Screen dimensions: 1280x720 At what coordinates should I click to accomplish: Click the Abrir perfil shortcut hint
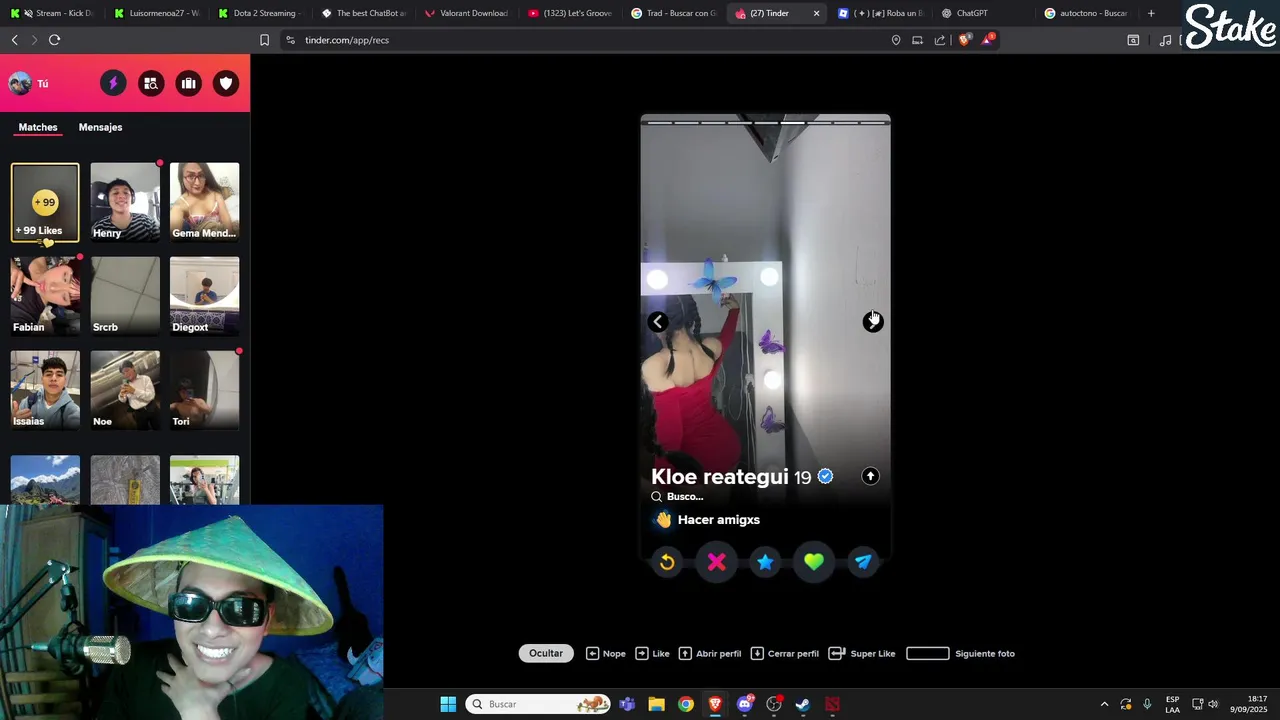(x=710, y=653)
